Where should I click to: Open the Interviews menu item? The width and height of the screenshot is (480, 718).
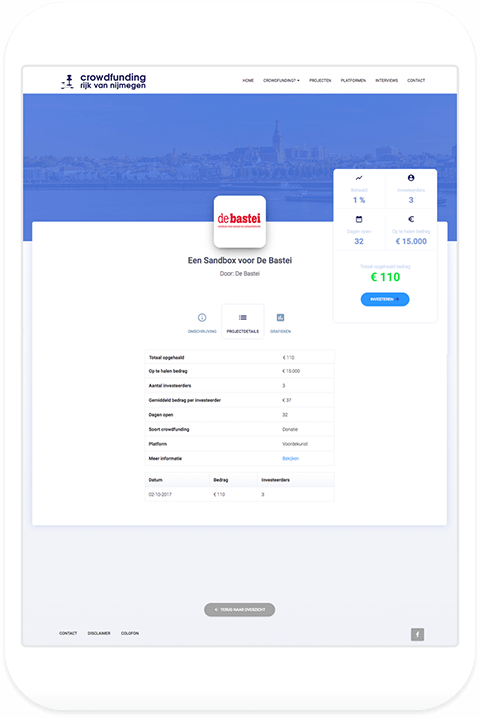pos(387,81)
